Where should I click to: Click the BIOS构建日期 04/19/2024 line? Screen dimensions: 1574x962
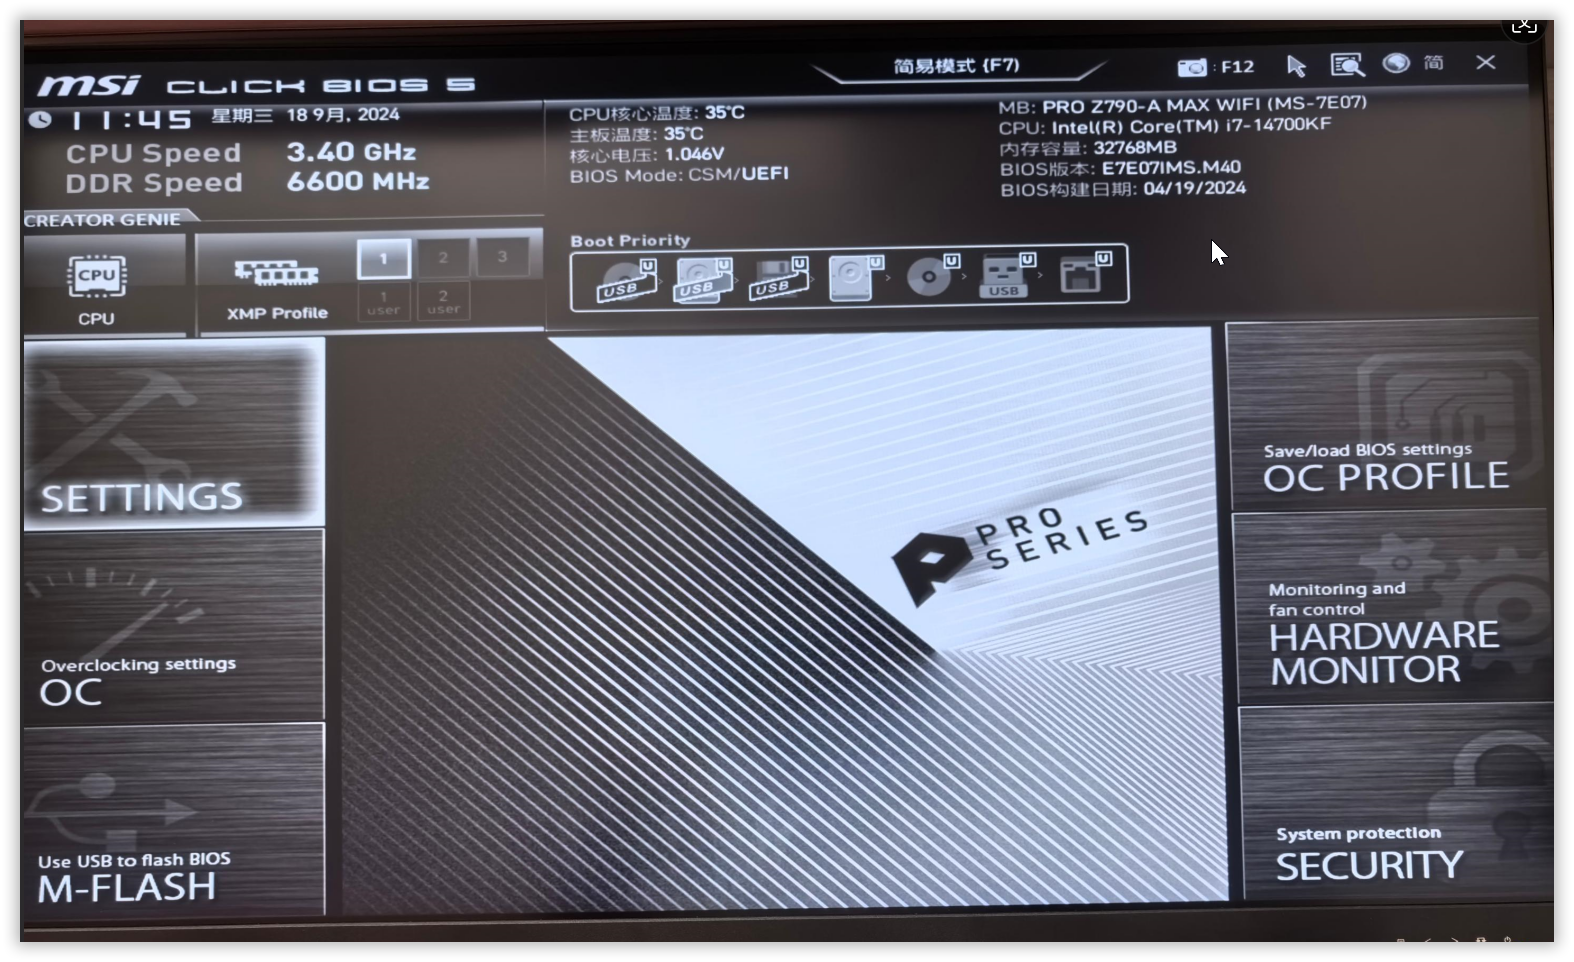click(1123, 189)
